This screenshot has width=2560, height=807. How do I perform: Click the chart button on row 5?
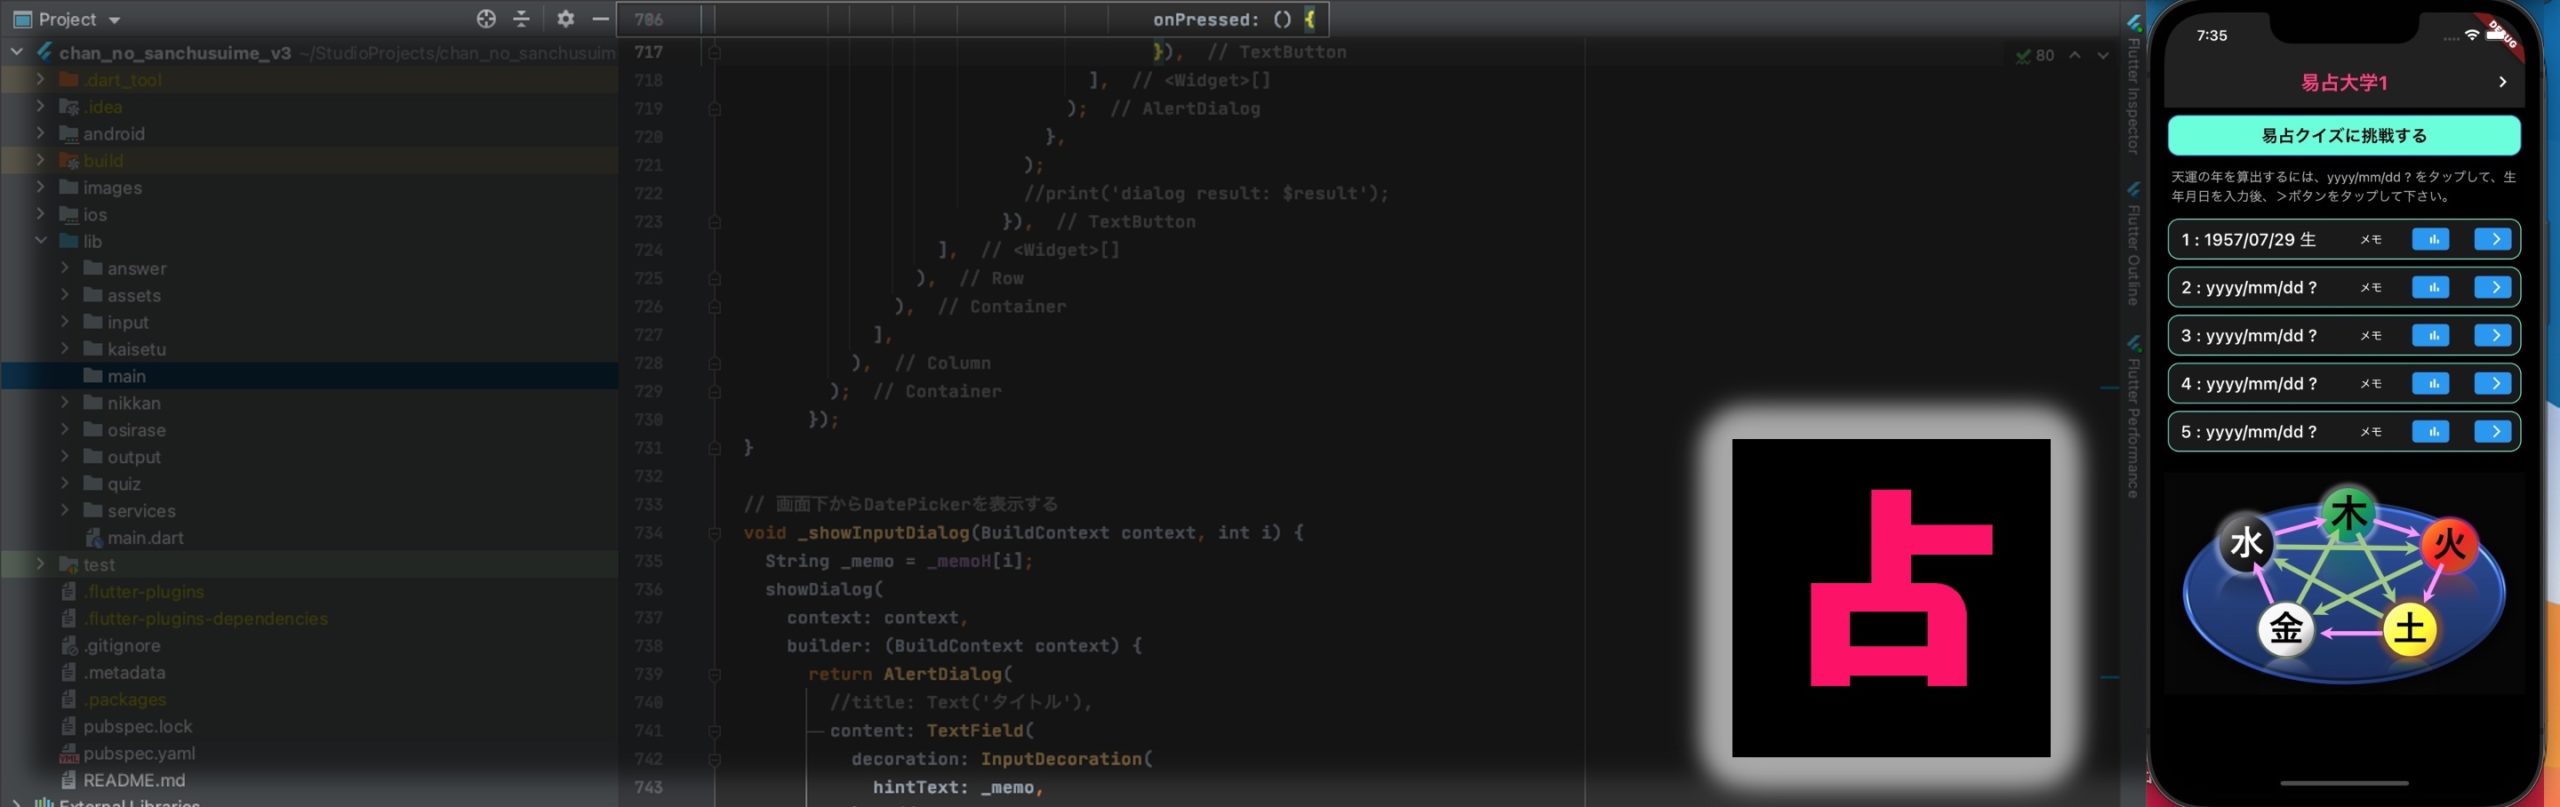click(x=2430, y=432)
